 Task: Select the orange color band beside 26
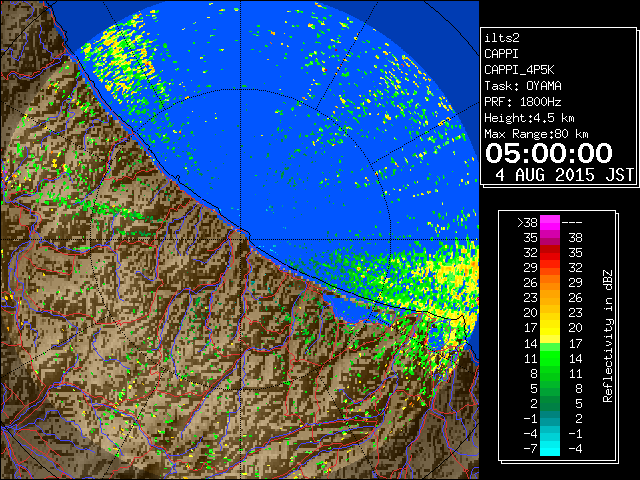(x=550, y=283)
